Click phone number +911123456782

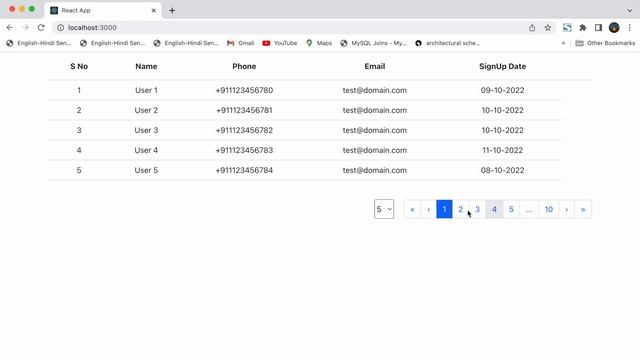click(244, 130)
